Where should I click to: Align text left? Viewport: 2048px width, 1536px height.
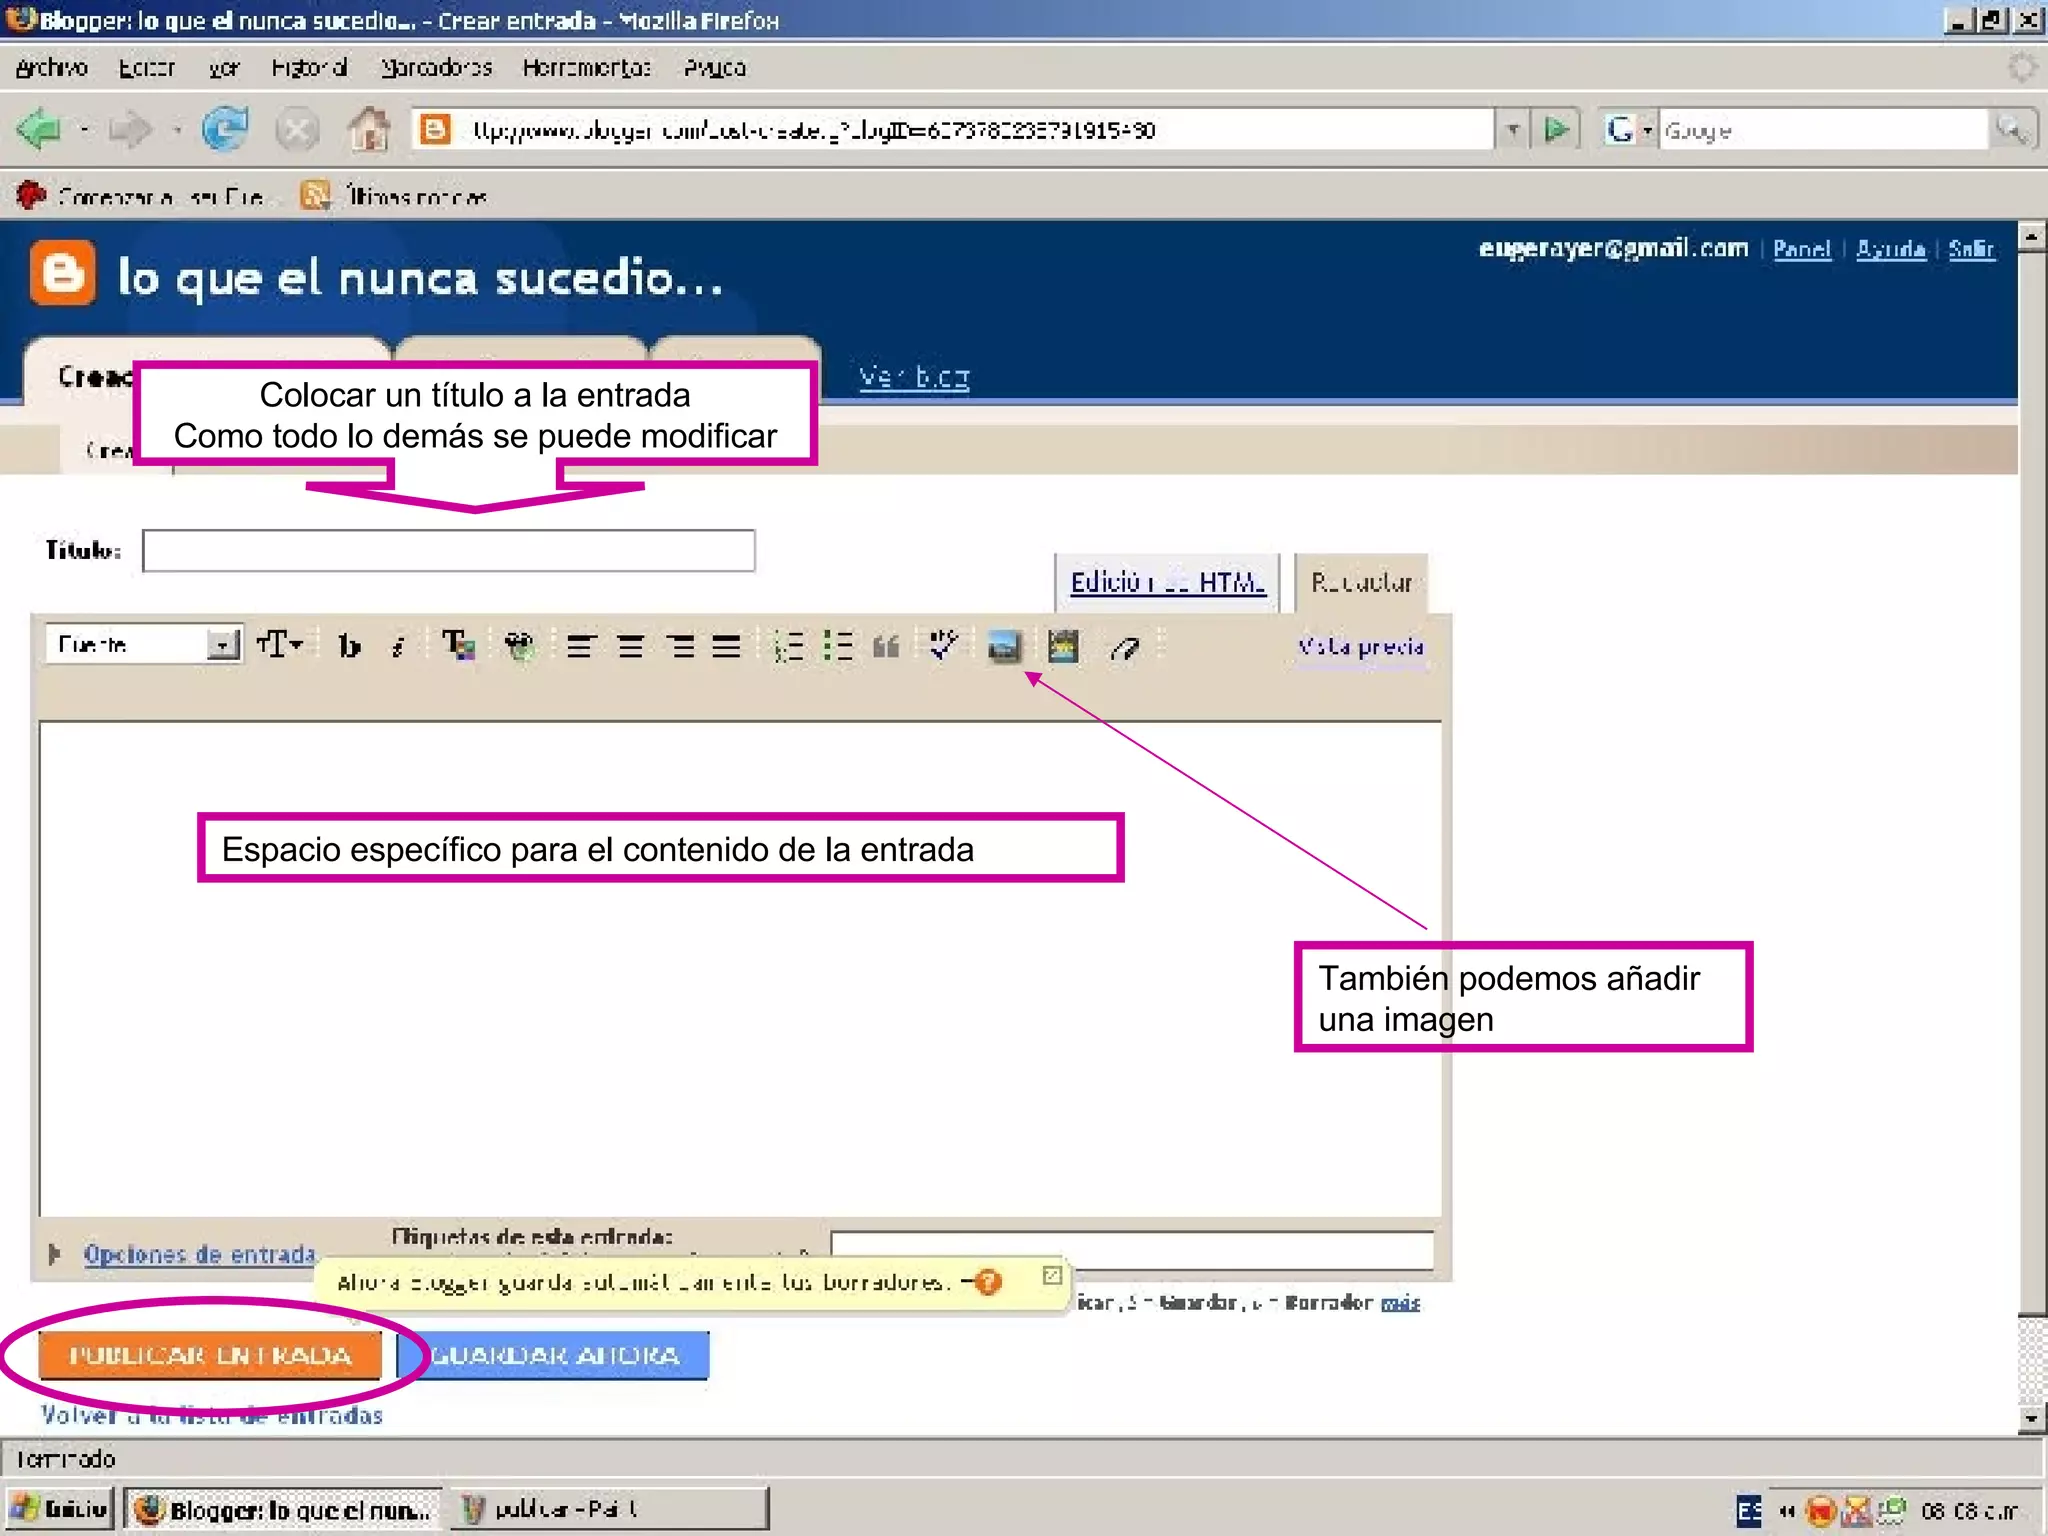tap(580, 647)
